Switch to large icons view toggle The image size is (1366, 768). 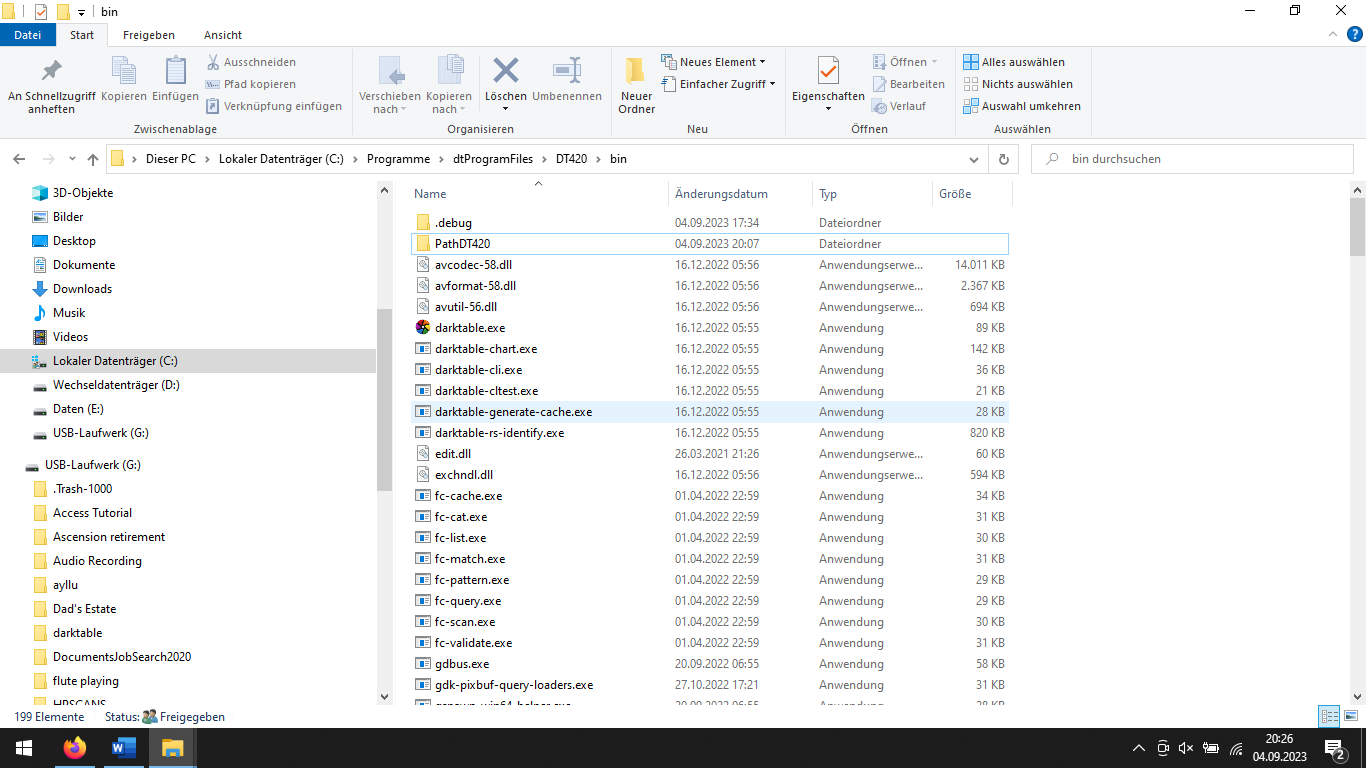point(1350,717)
